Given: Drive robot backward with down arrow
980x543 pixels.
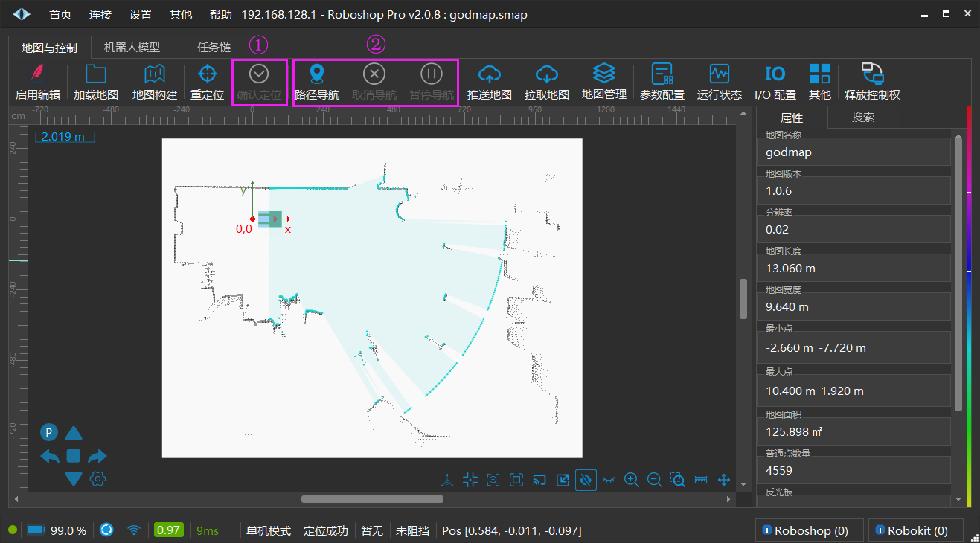Looking at the screenshot, I should pyautogui.click(x=74, y=479).
